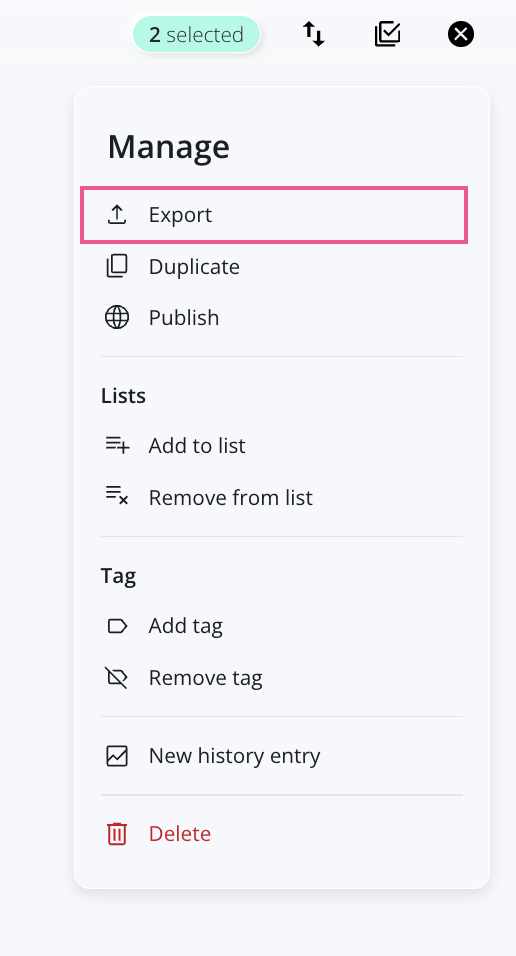516x956 pixels.
Task: Click the 2 selected badge
Action: (x=196, y=35)
